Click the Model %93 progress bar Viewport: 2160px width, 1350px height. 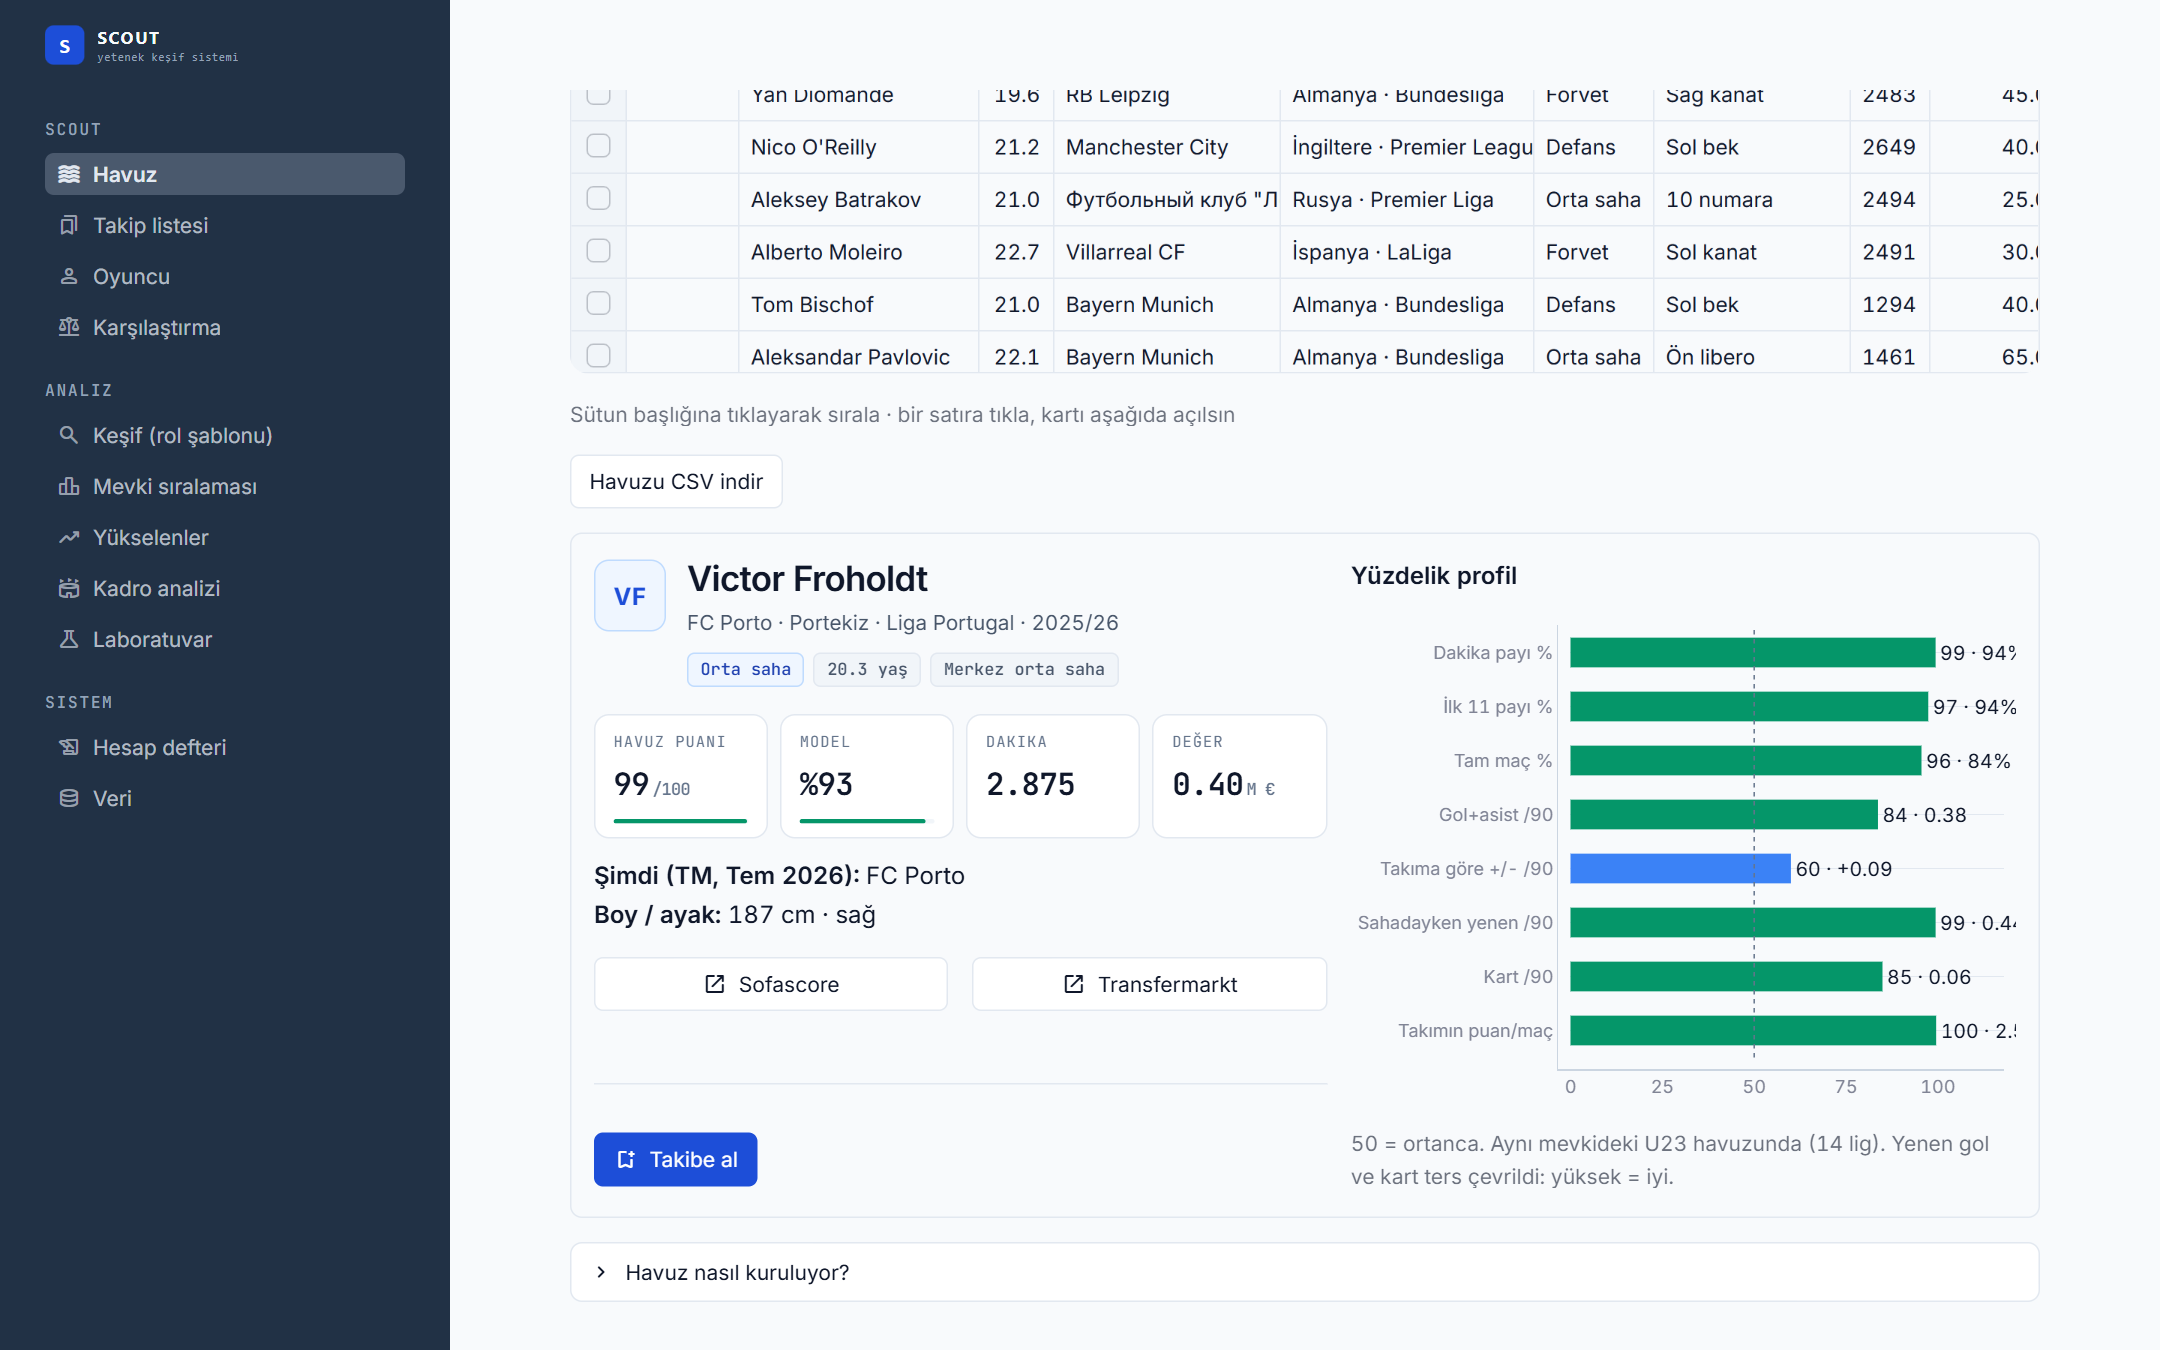coord(866,821)
